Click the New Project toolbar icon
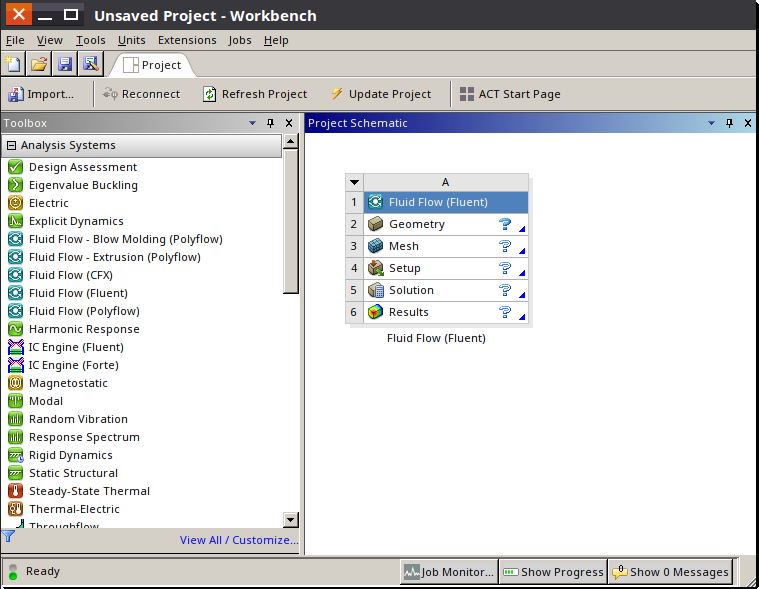 pyautogui.click(x=13, y=64)
